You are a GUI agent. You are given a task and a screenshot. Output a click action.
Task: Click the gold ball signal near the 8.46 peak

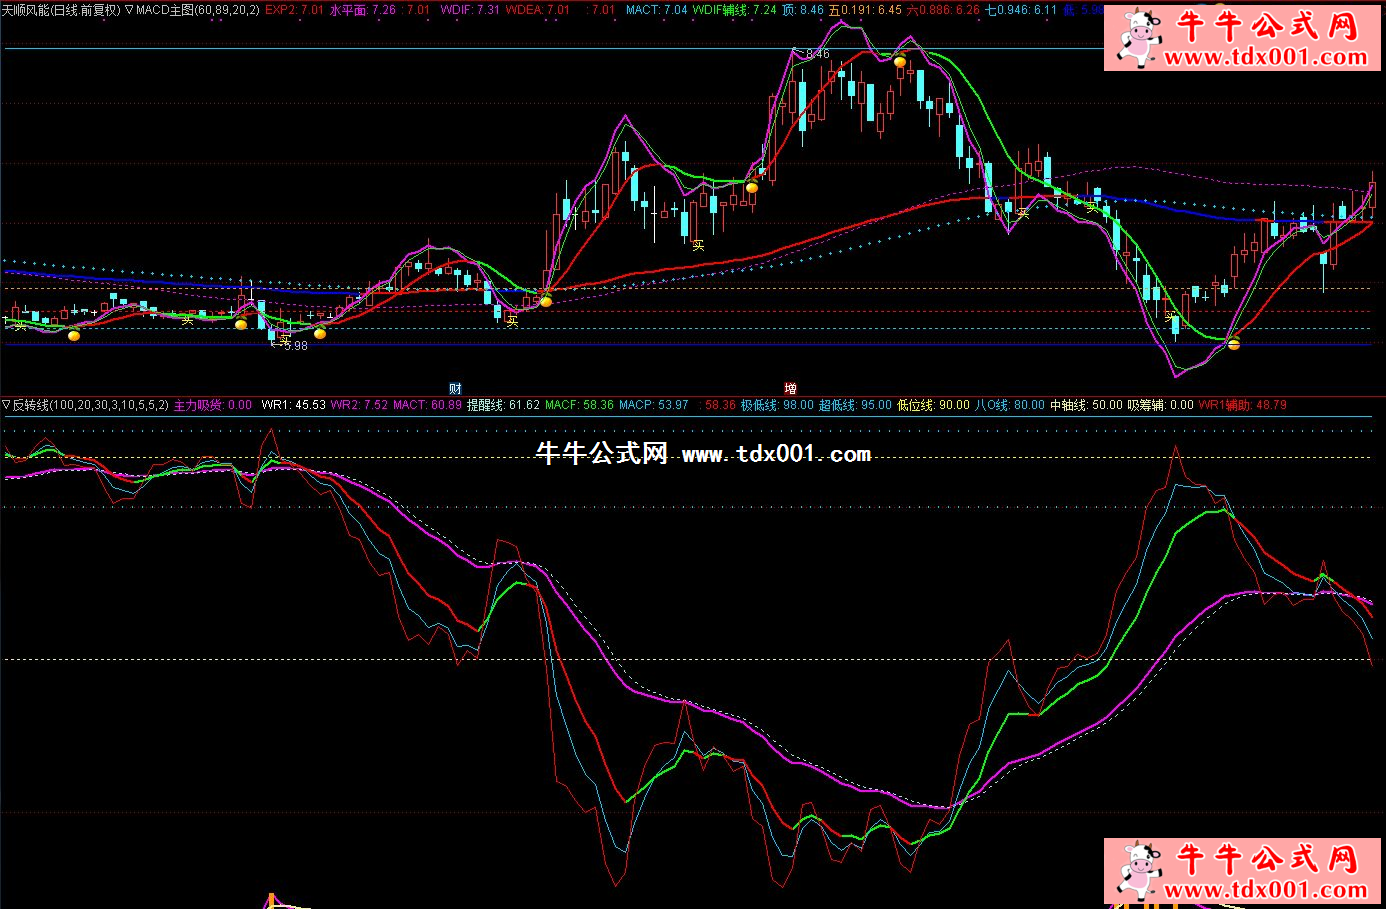point(900,62)
